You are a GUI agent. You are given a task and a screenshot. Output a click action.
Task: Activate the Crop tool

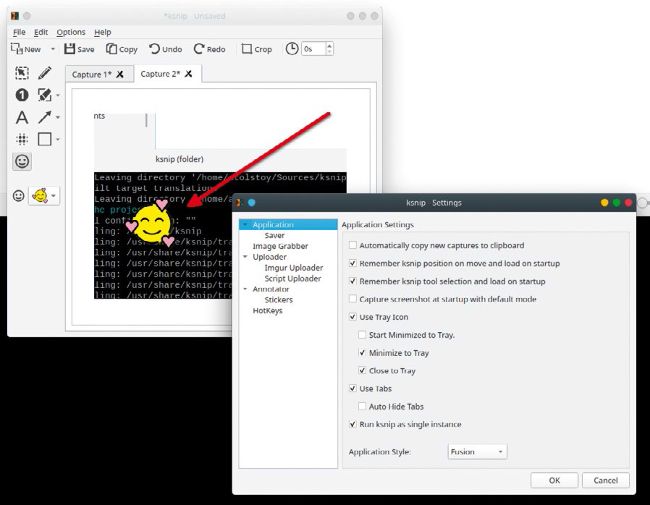click(x=257, y=49)
